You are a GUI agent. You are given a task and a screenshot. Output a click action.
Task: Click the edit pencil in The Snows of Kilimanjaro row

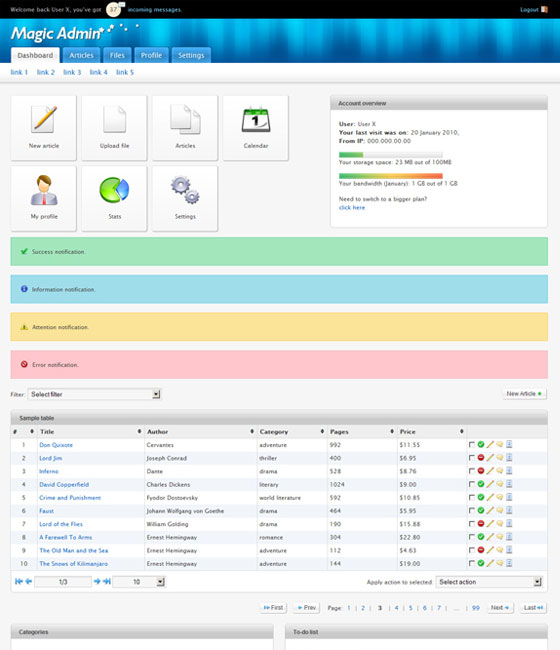coord(490,563)
